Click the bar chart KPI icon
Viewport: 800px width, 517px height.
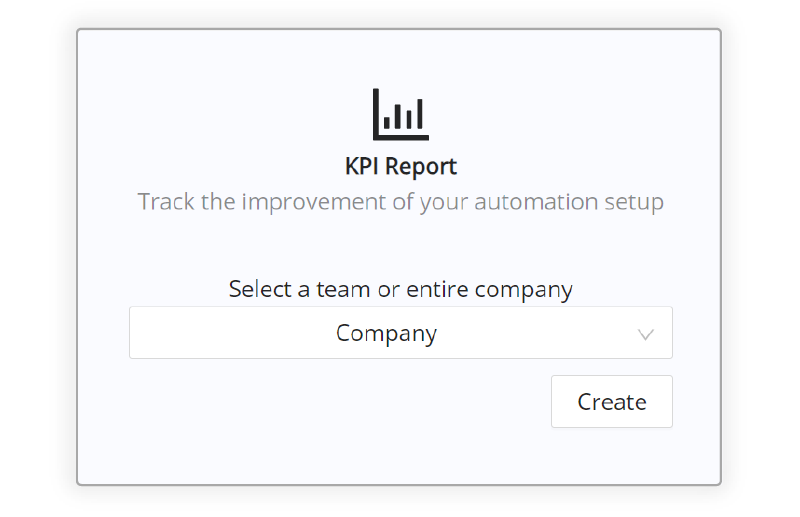(x=401, y=114)
